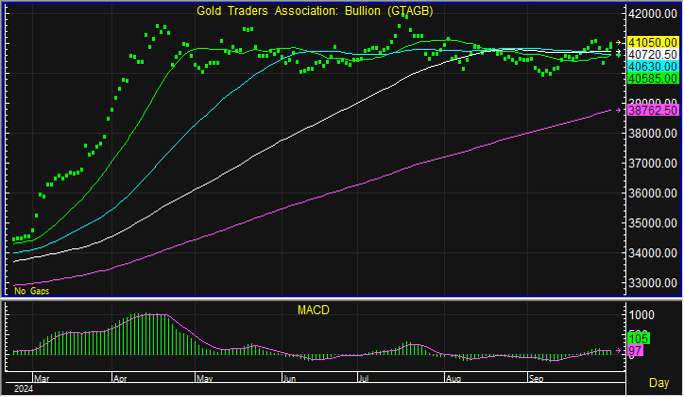
Task: Click the Sep label on time axis
Action: tap(536, 378)
